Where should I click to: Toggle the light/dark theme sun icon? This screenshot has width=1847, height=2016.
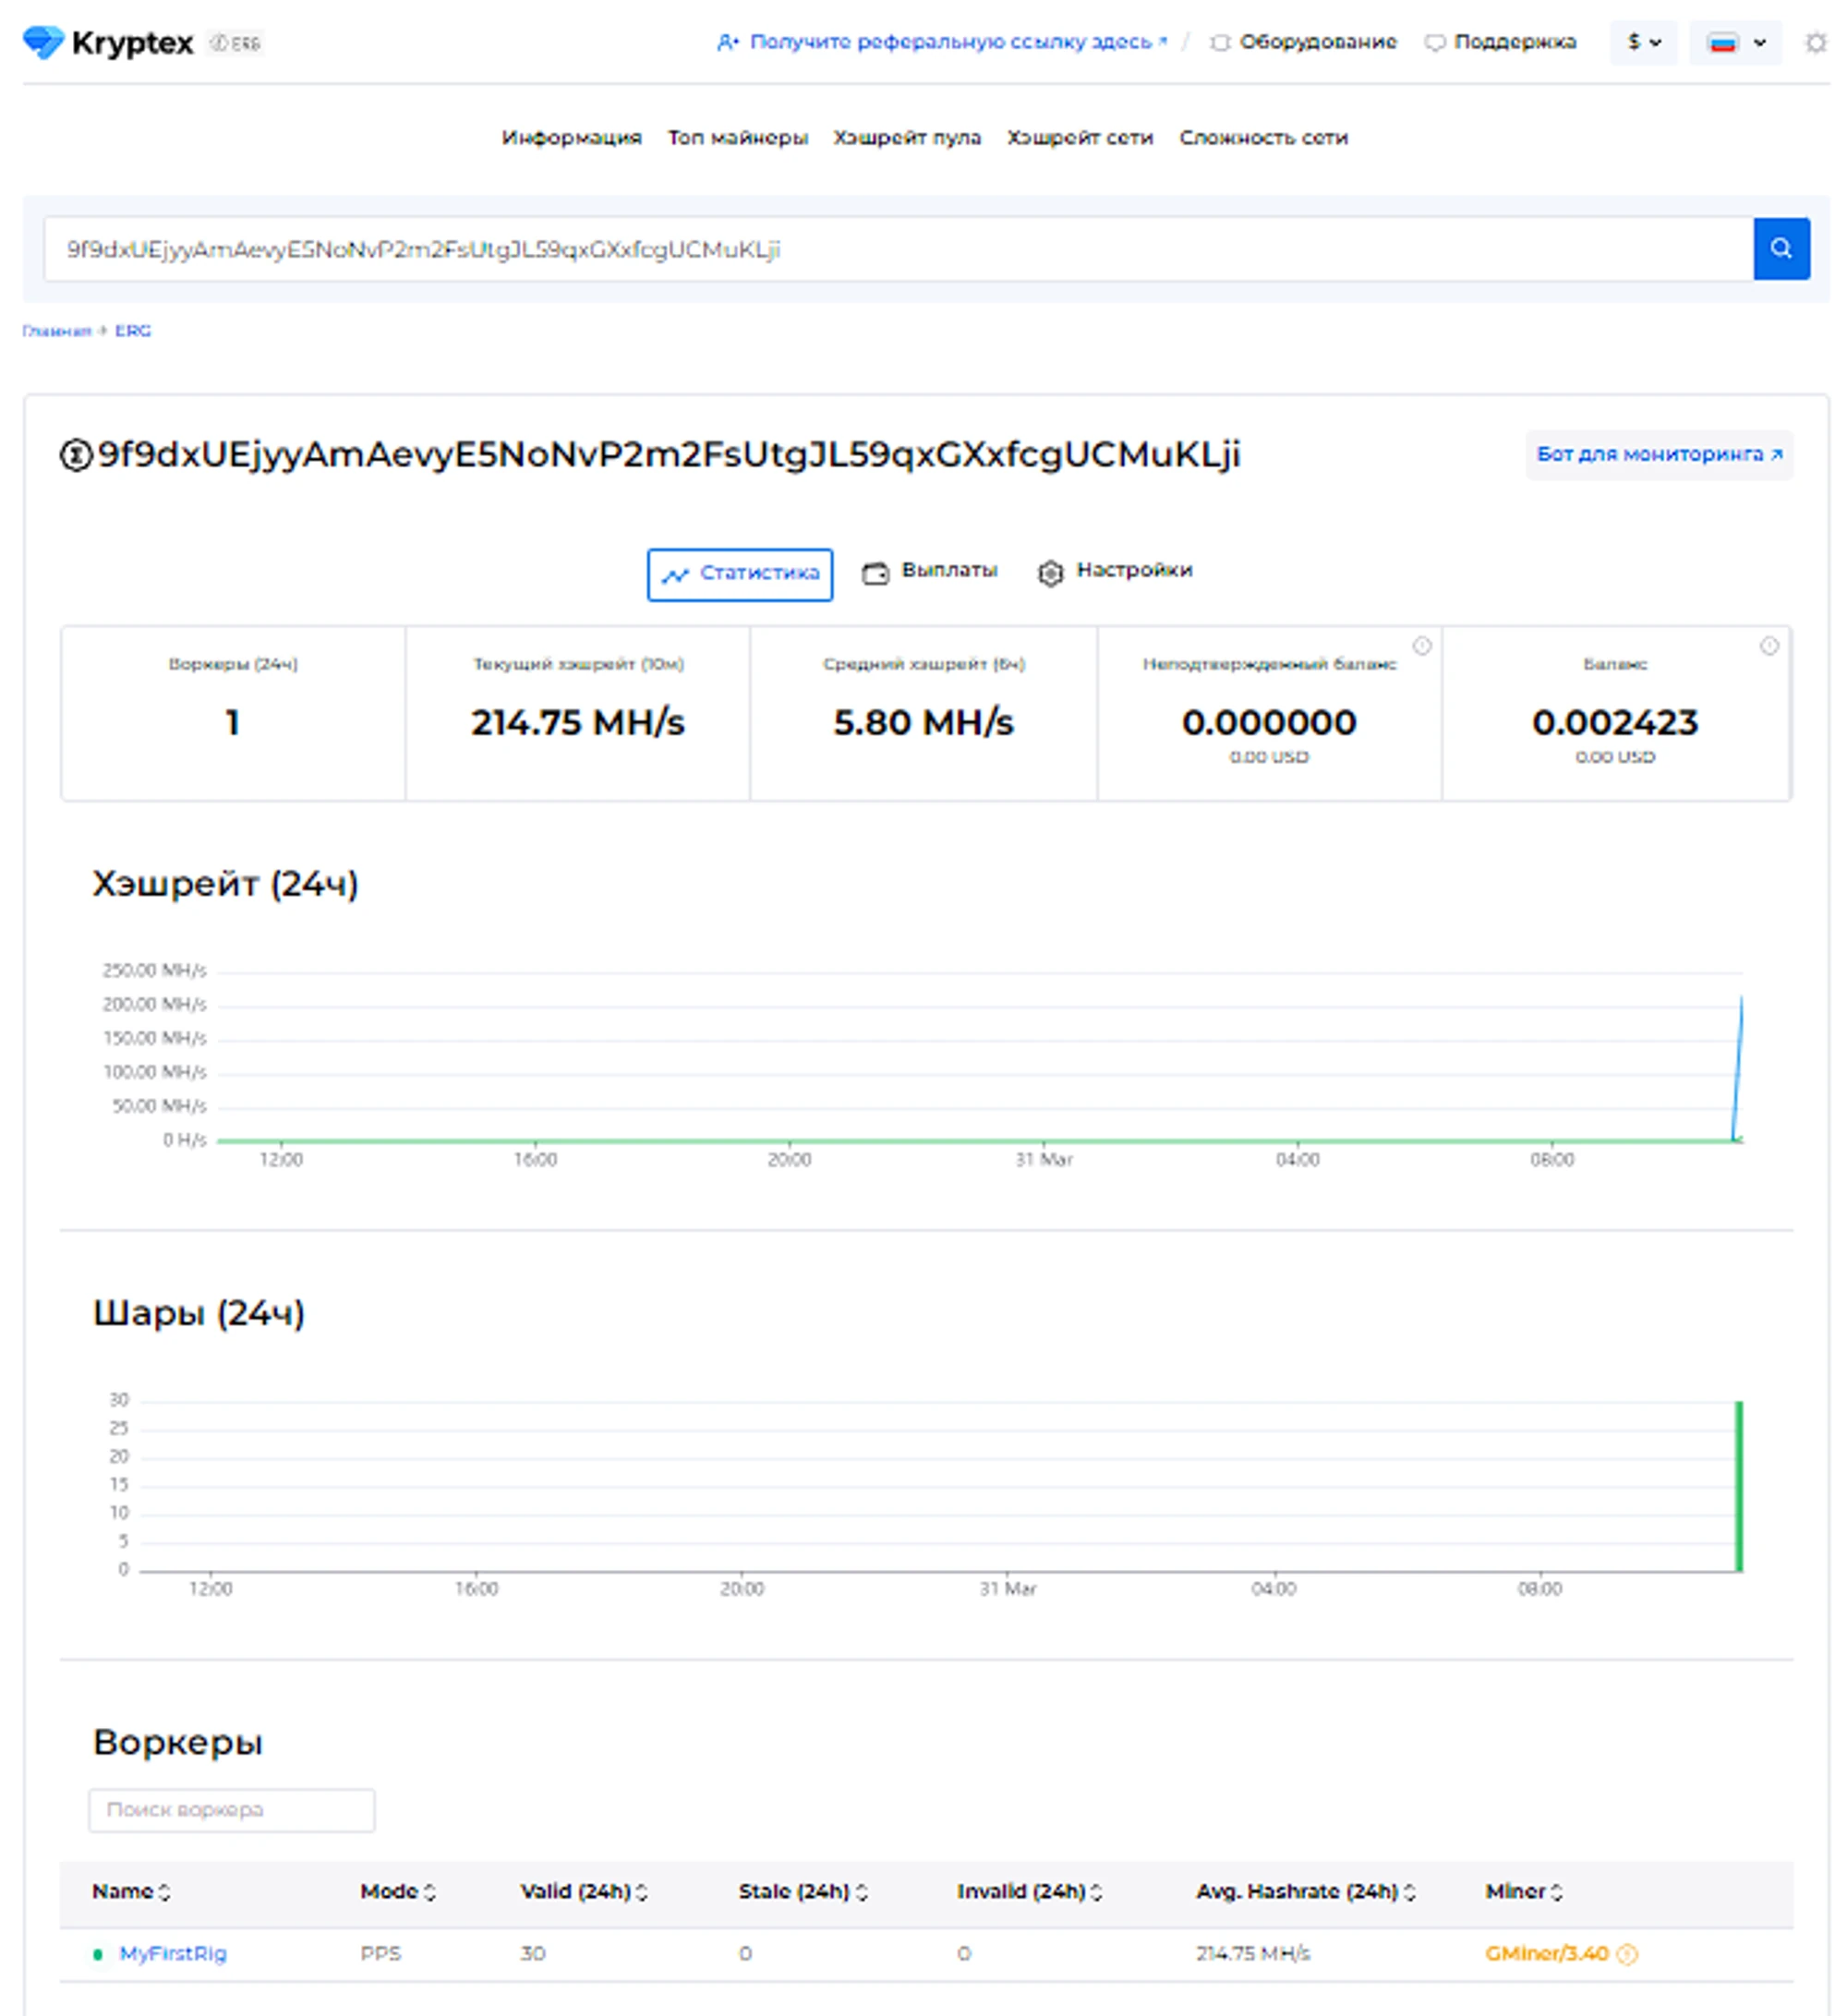click(x=1815, y=43)
